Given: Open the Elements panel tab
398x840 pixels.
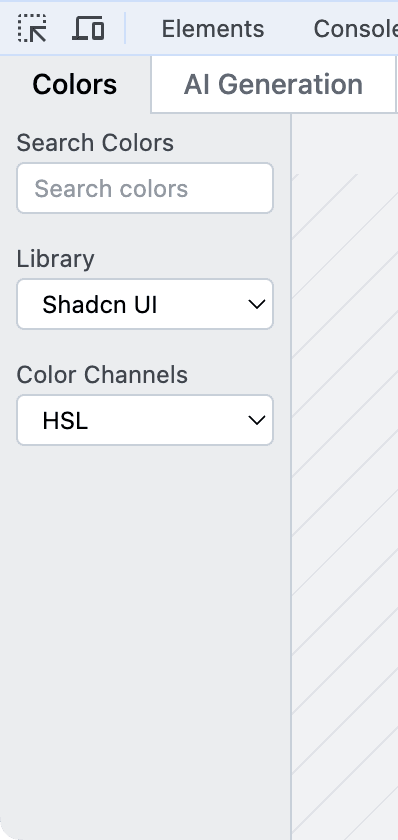Looking at the screenshot, I should 213,29.
